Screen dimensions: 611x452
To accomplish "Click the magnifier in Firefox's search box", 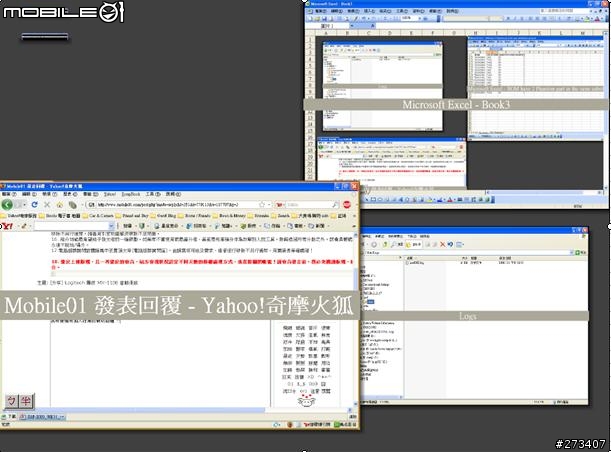I will (335, 205).
